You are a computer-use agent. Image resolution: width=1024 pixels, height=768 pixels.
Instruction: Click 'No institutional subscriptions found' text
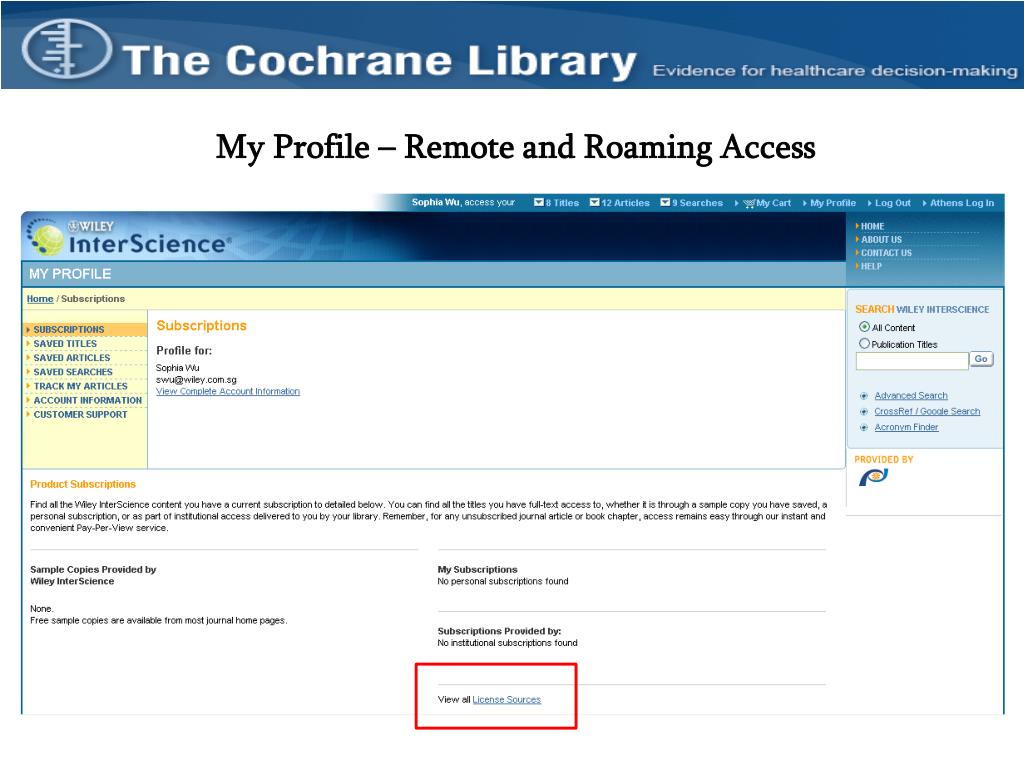coord(507,643)
